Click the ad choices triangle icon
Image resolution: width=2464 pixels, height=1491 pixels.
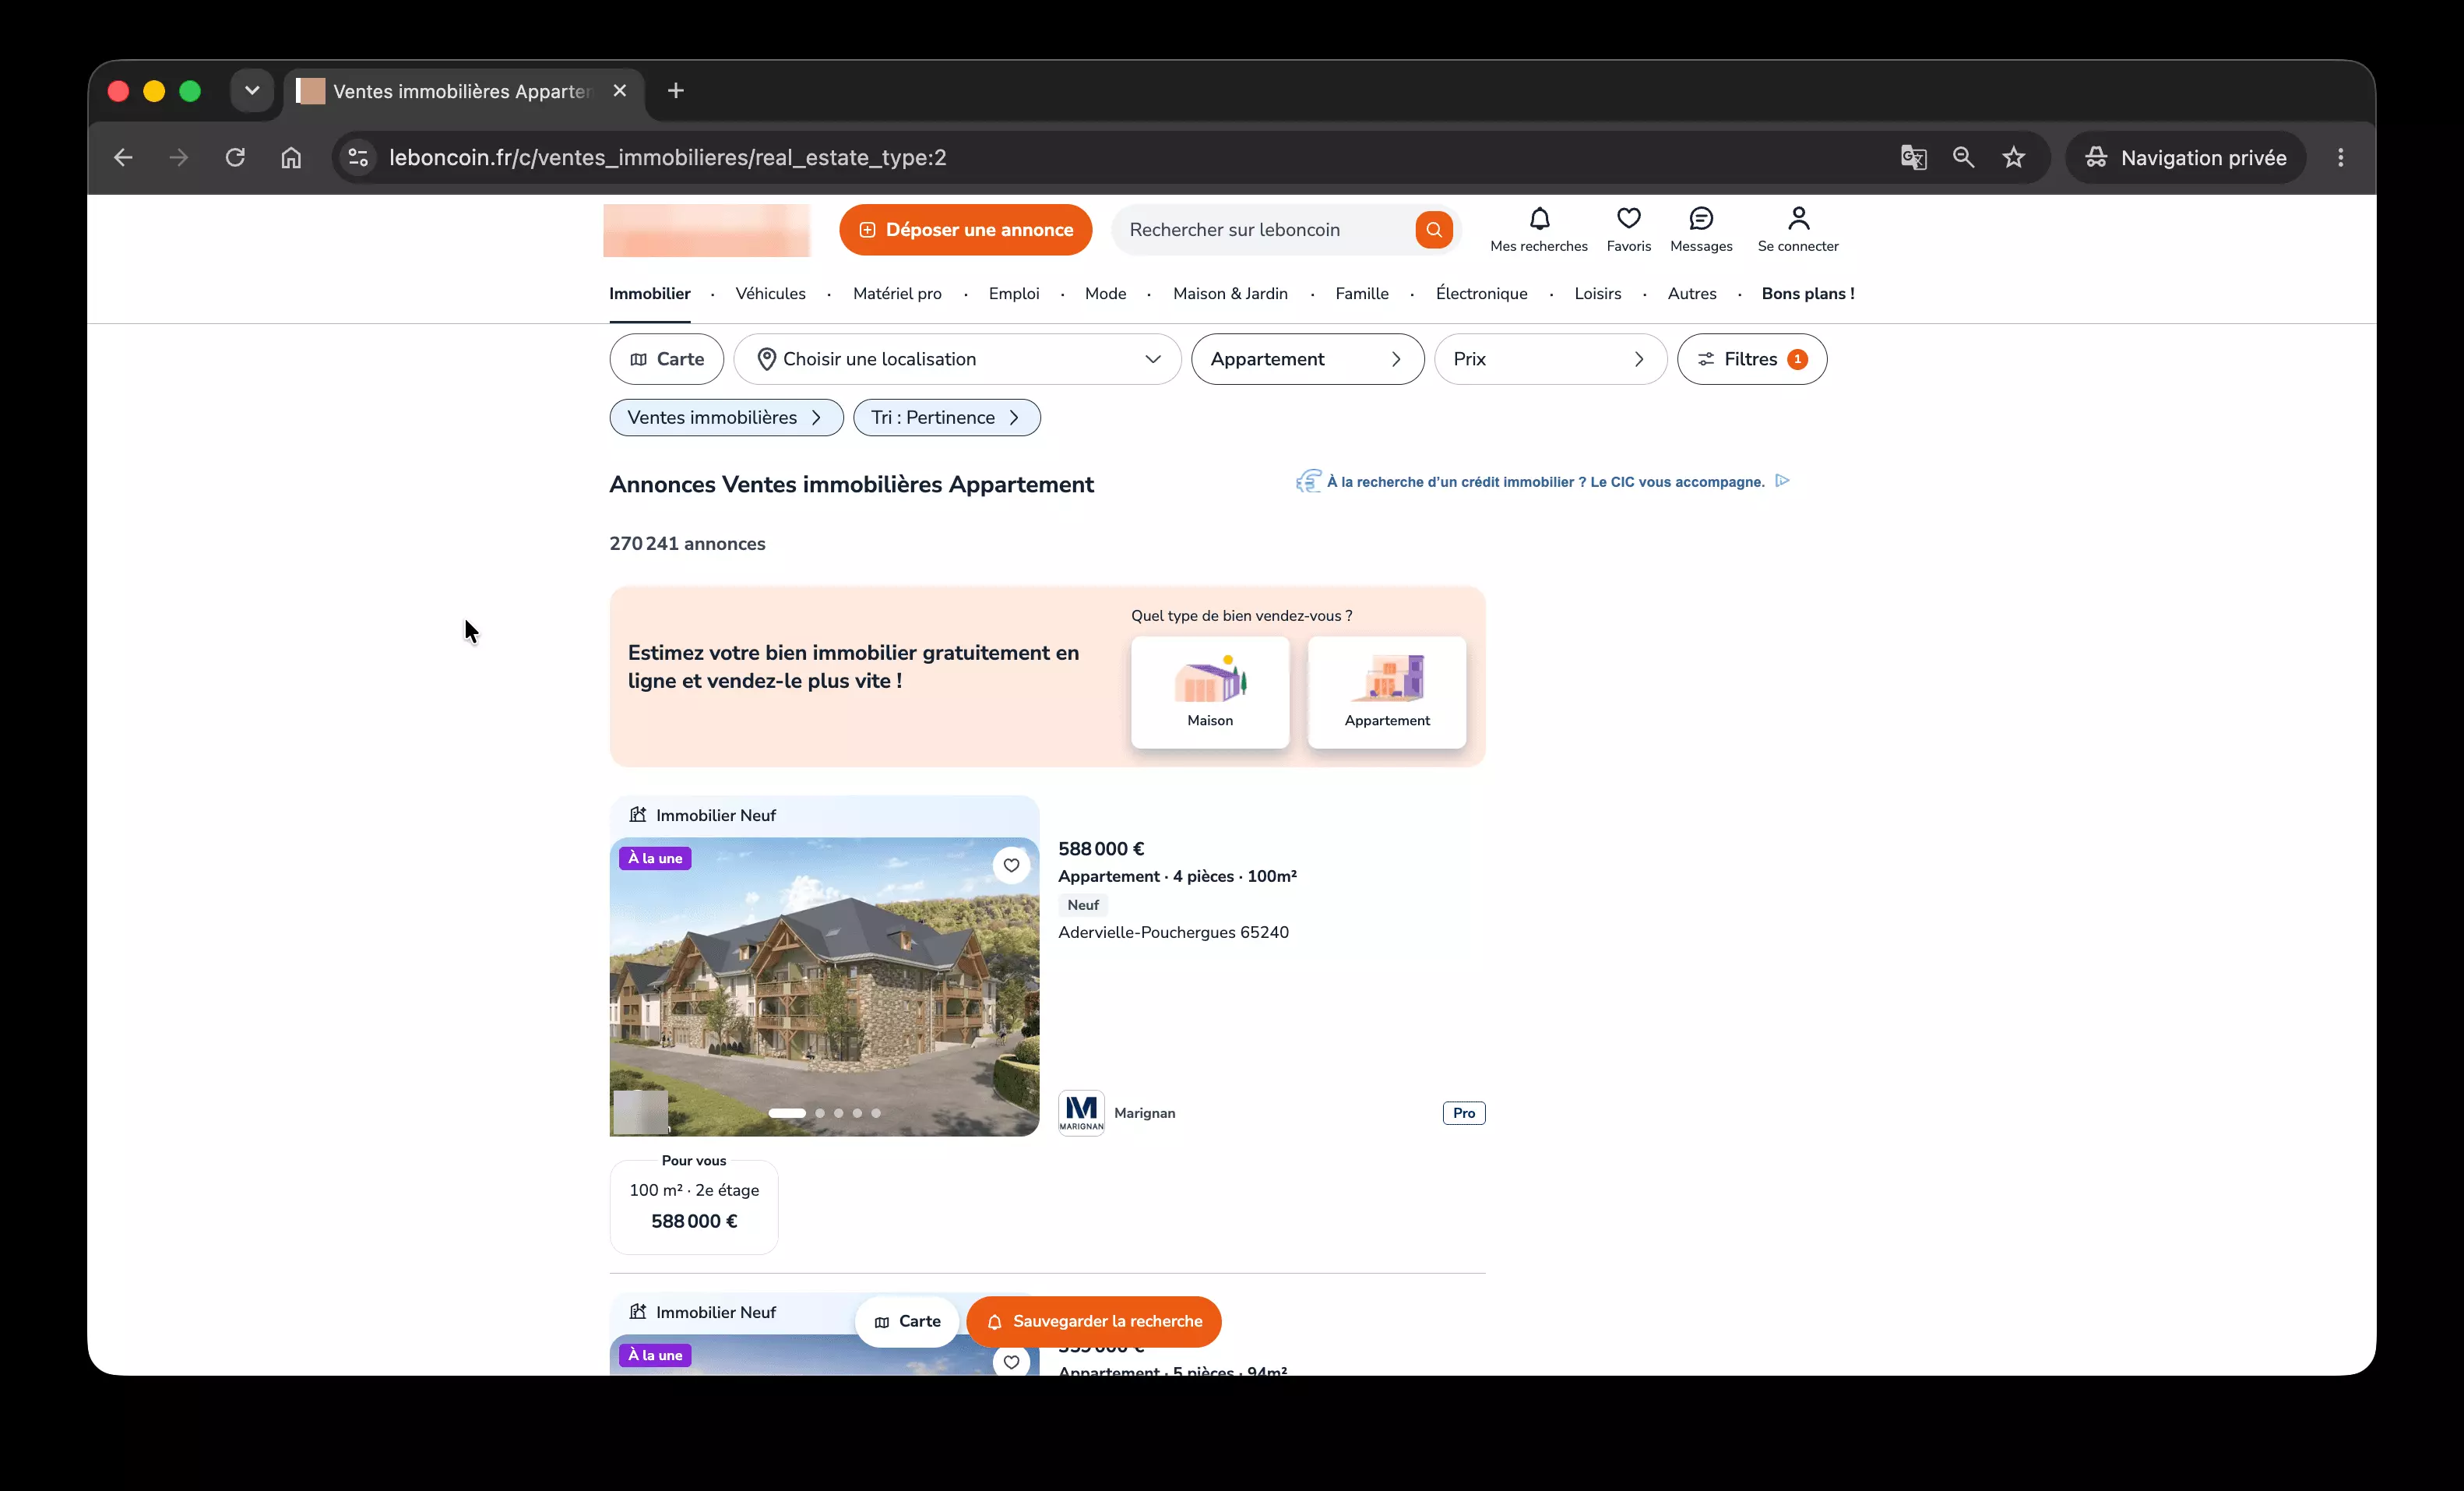pos(1782,481)
